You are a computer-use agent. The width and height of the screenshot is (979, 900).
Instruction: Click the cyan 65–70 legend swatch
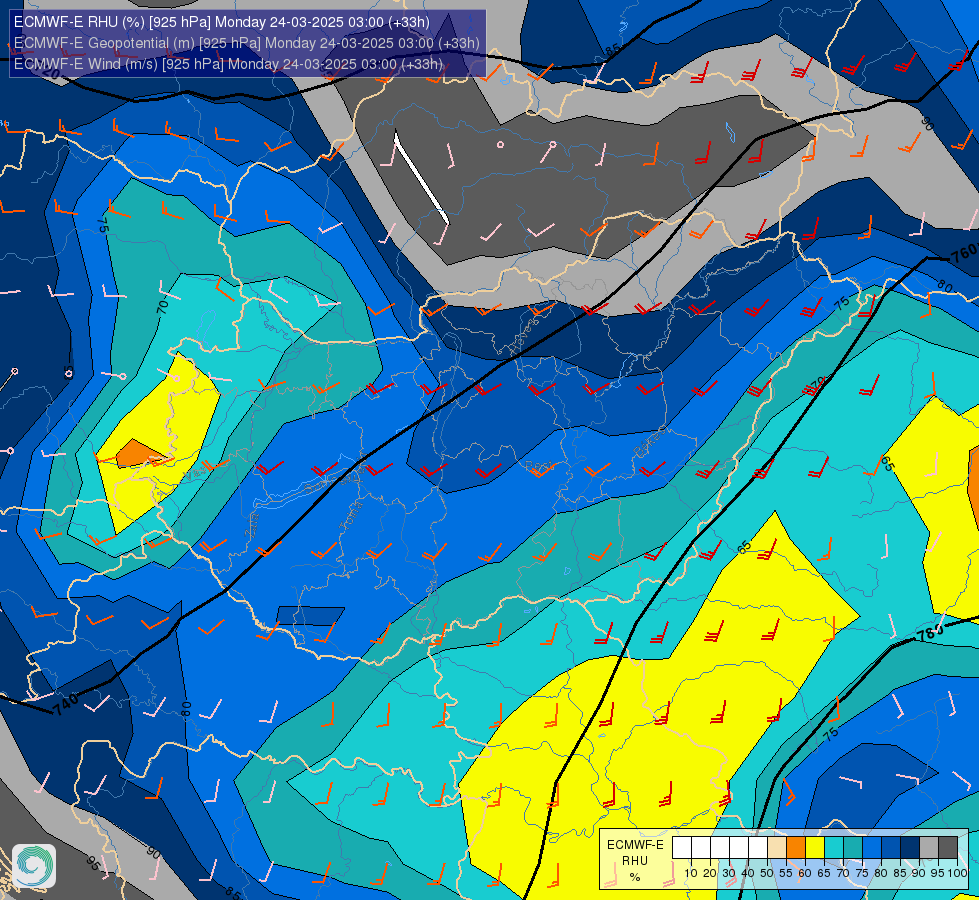tap(834, 847)
